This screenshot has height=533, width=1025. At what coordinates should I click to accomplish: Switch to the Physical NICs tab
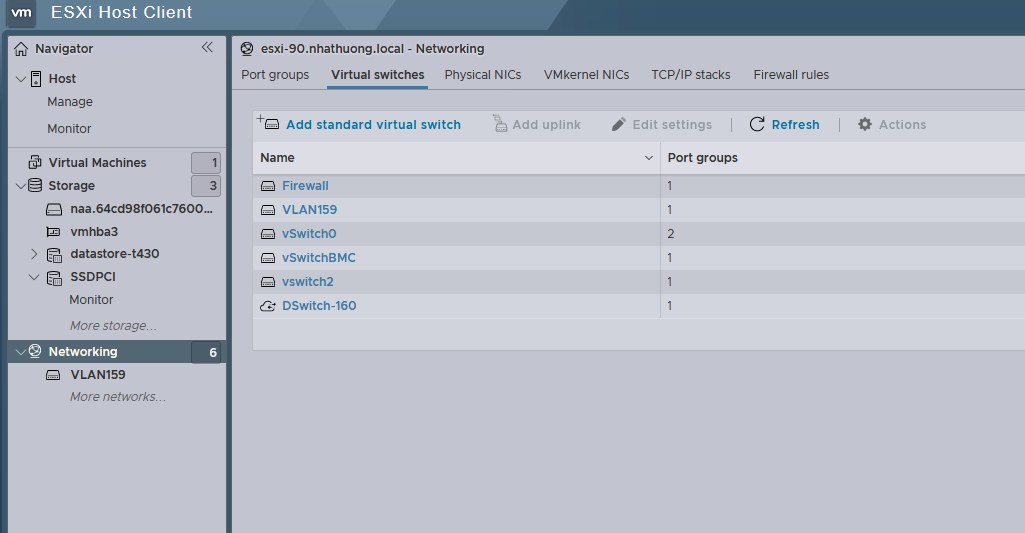click(x=483, y=75)
